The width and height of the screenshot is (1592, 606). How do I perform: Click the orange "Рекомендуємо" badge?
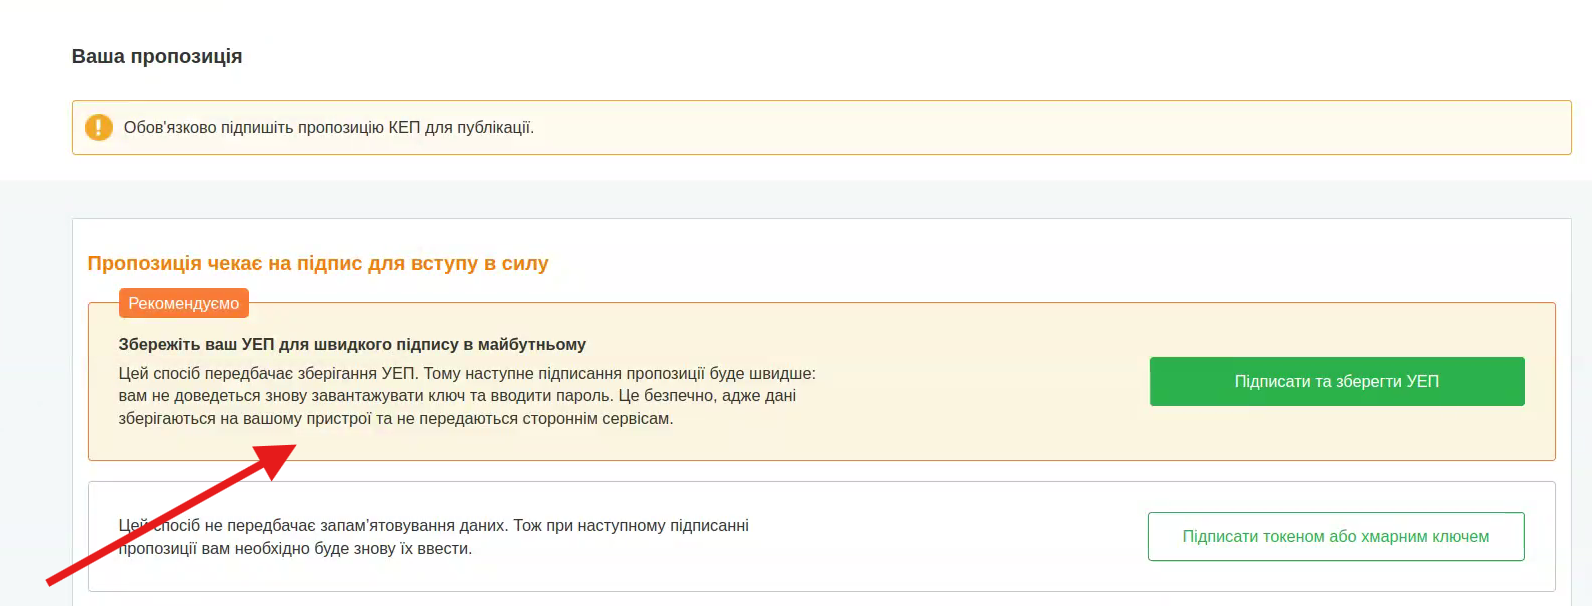pyautogui.click(x=184, y=303)
